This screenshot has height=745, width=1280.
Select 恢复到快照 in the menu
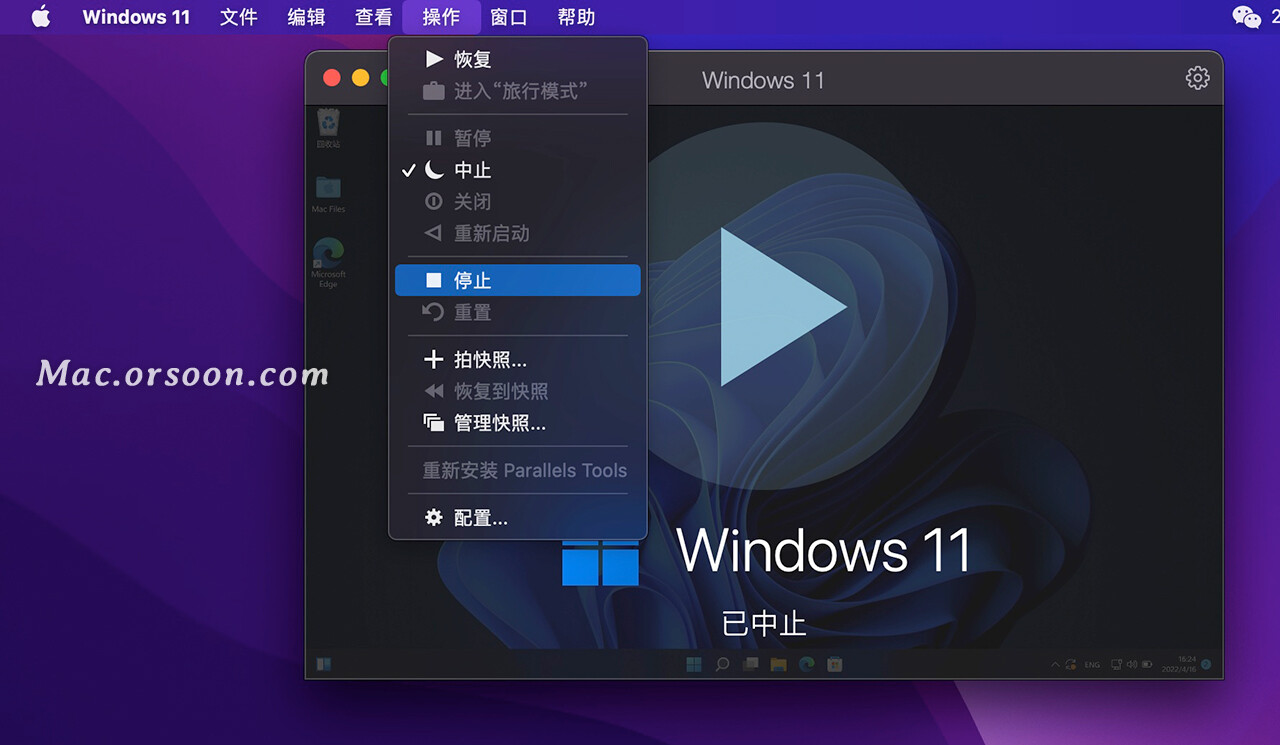tap(518, 391)
